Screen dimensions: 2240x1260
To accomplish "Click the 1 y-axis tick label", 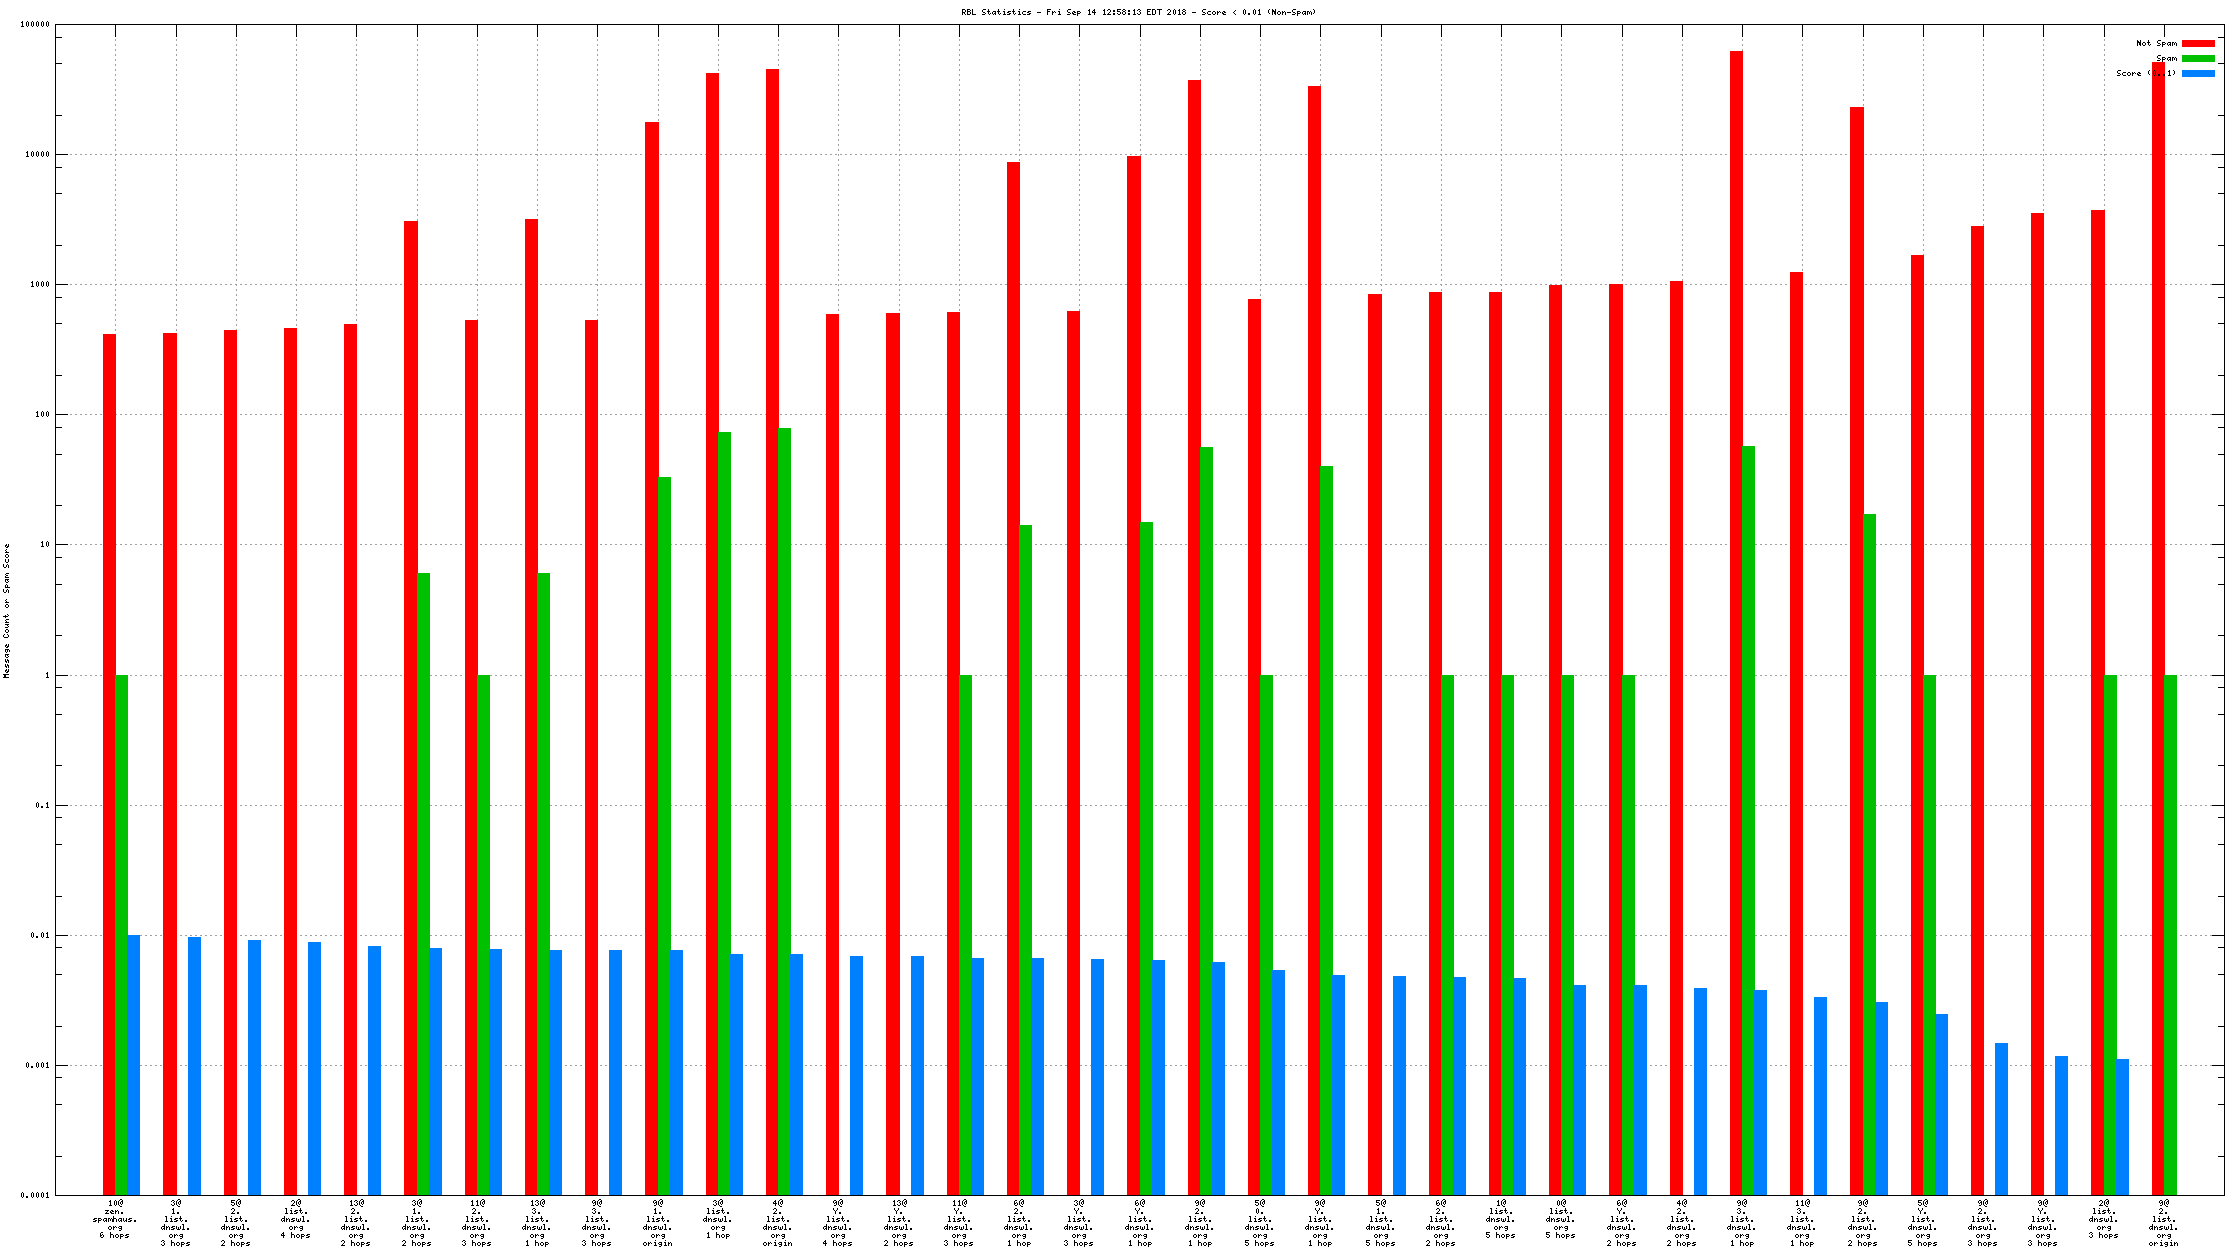I will click(47, 676).
